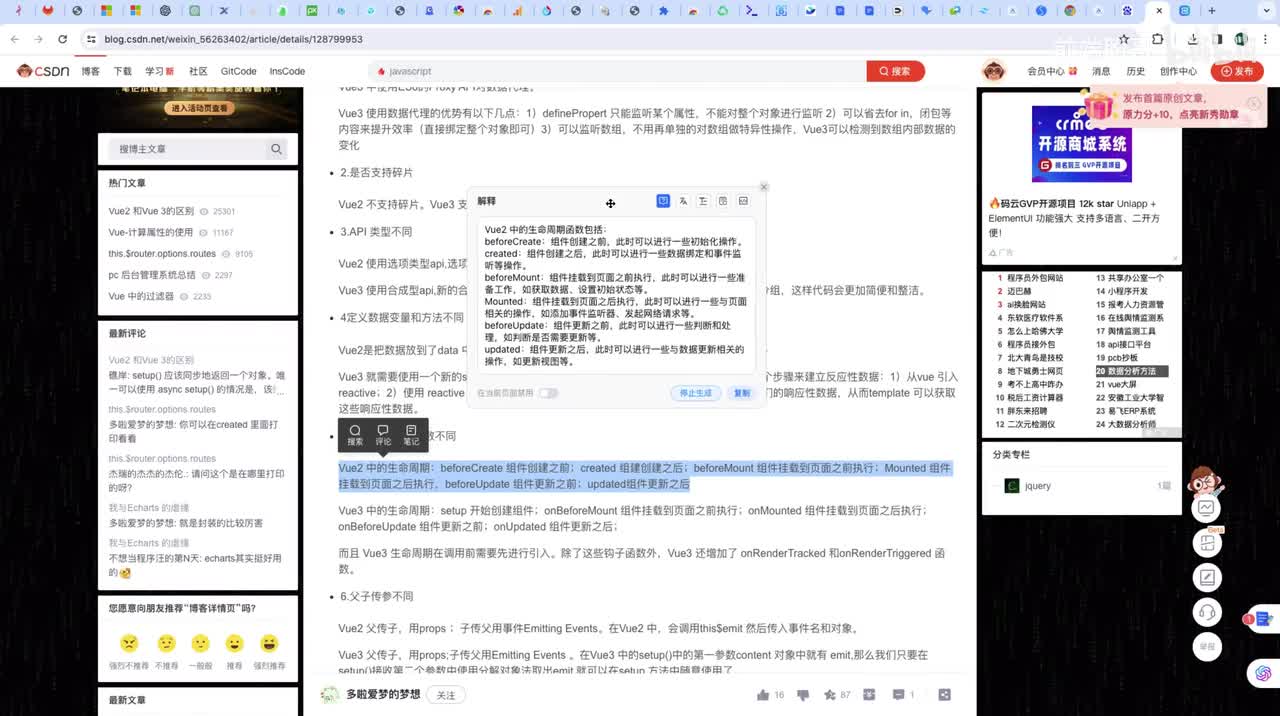The image size is (1280, 716).
Task: Click the thumbs-up like icon below the article
Action: (764, 695)
